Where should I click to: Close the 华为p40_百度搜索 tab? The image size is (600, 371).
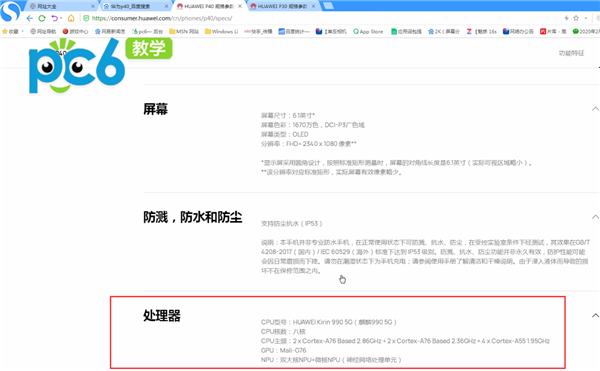pyautogui.click(x=166, y=6)
